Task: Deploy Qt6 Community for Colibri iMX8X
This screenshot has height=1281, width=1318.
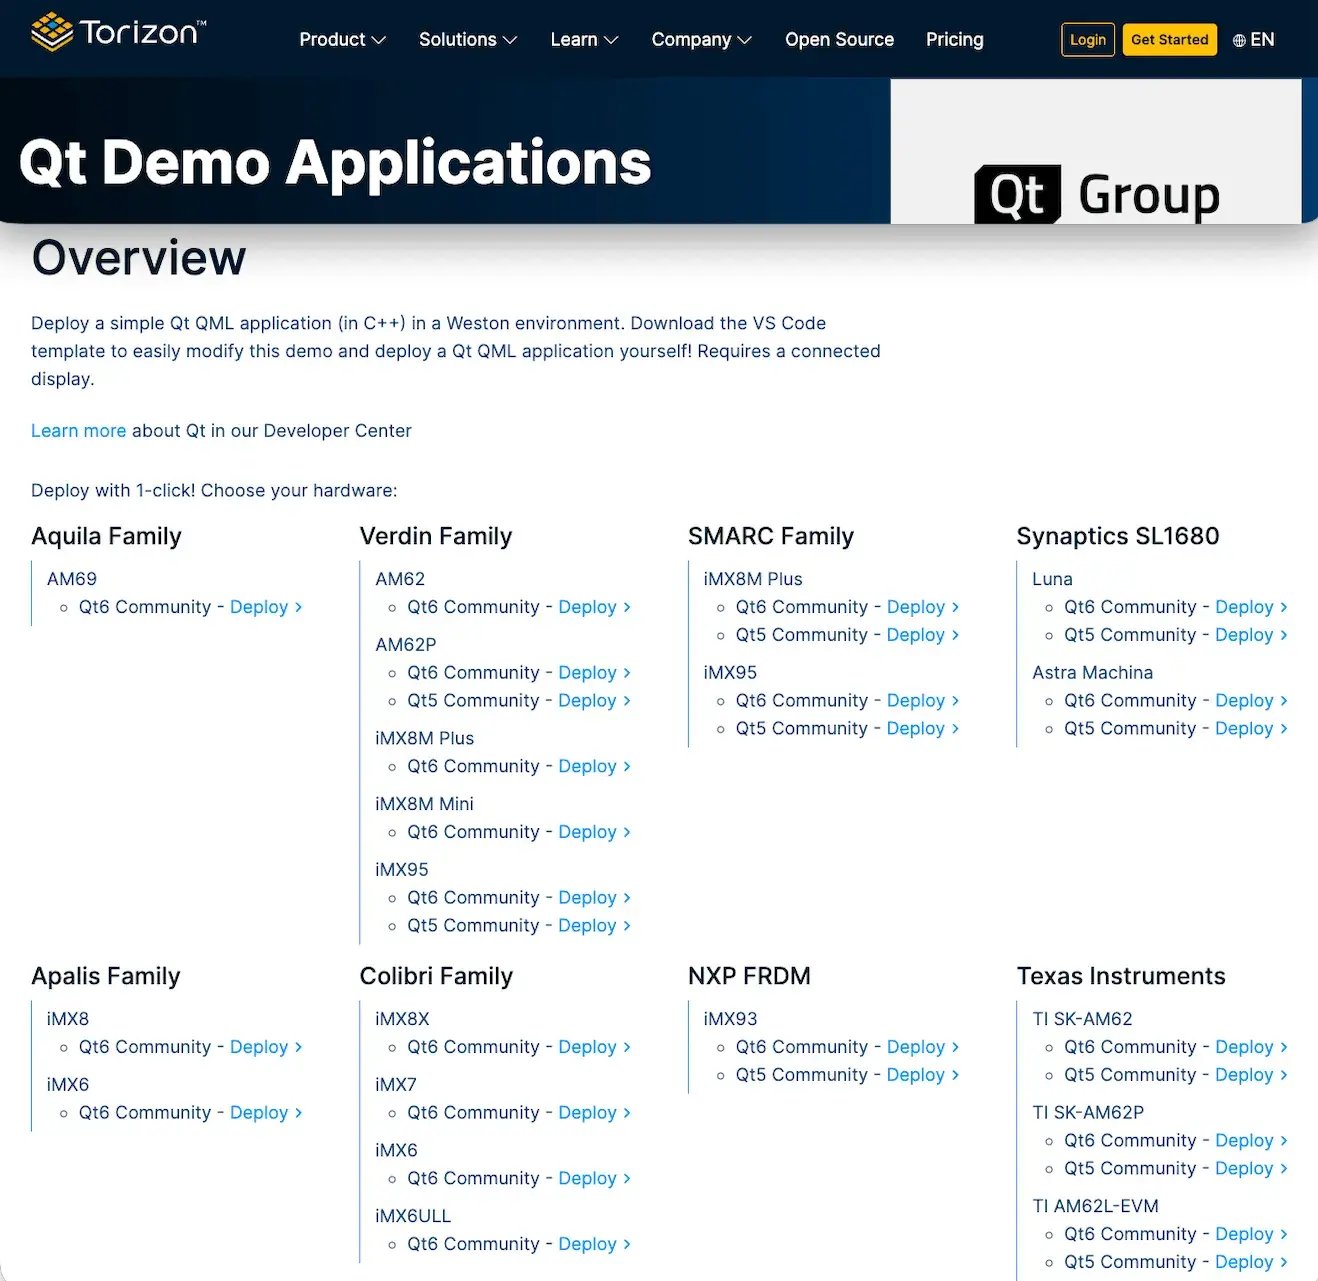Action: tap(589, 1046)
